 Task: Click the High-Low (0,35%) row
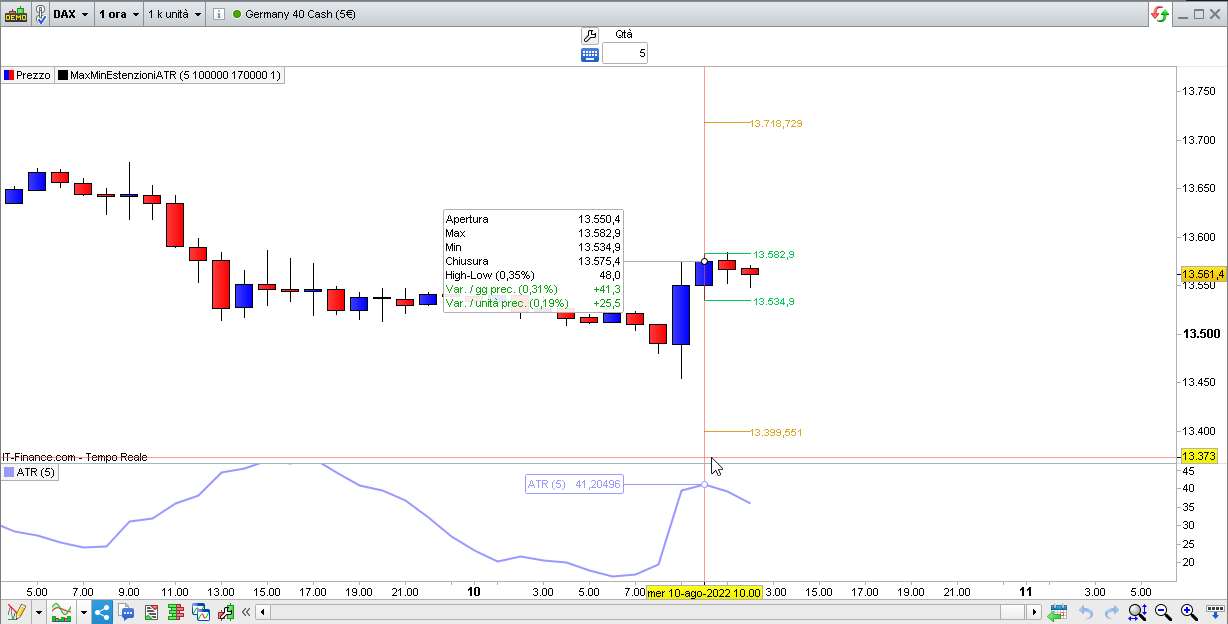pos(534,275)
